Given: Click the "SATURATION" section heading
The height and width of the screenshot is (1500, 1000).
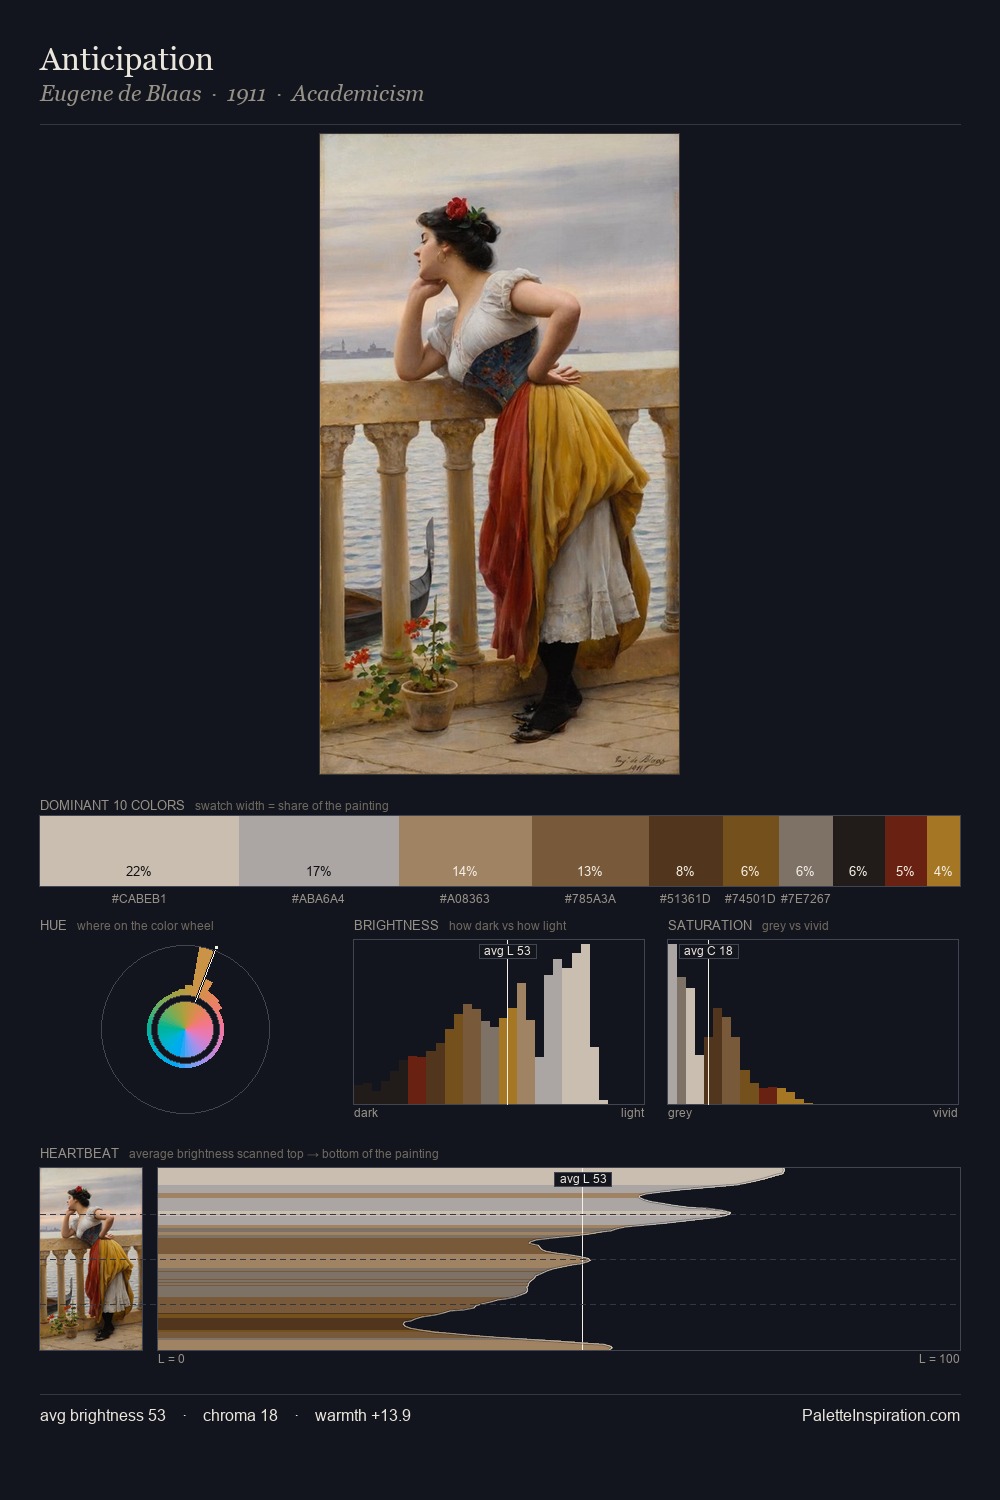Looking at the screenshot, I should (710, 925).
